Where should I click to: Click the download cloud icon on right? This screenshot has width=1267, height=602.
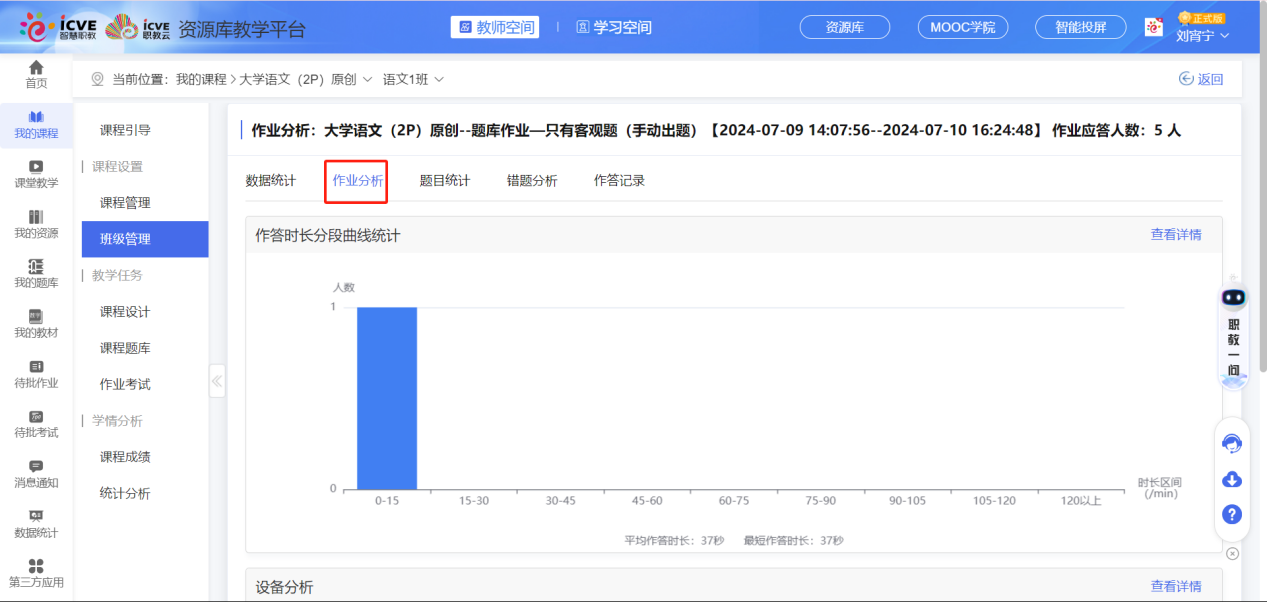pyautogui.click(x=1232, y=480)
